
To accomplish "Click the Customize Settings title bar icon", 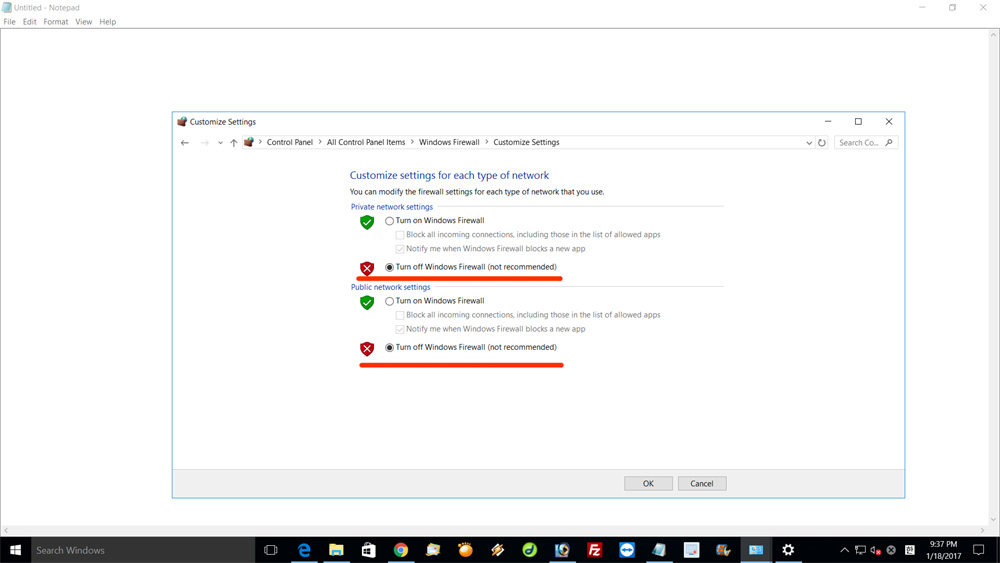I will tap(182, 122).
